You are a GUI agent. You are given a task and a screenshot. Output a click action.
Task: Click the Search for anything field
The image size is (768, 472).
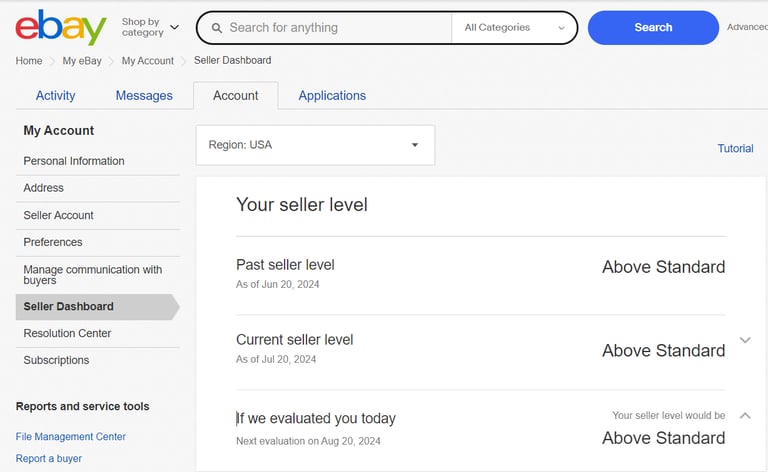[335, 28]
